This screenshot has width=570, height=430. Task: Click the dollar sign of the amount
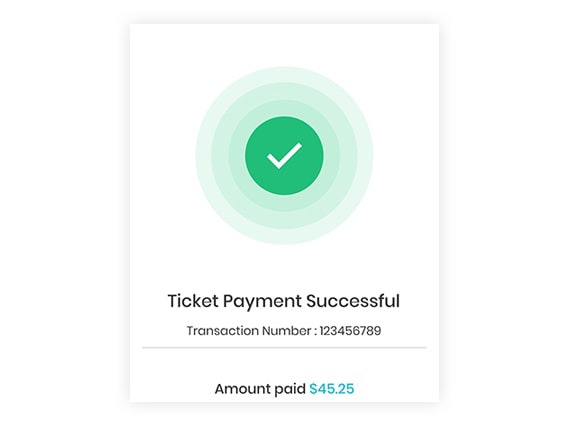click(313, 389)
